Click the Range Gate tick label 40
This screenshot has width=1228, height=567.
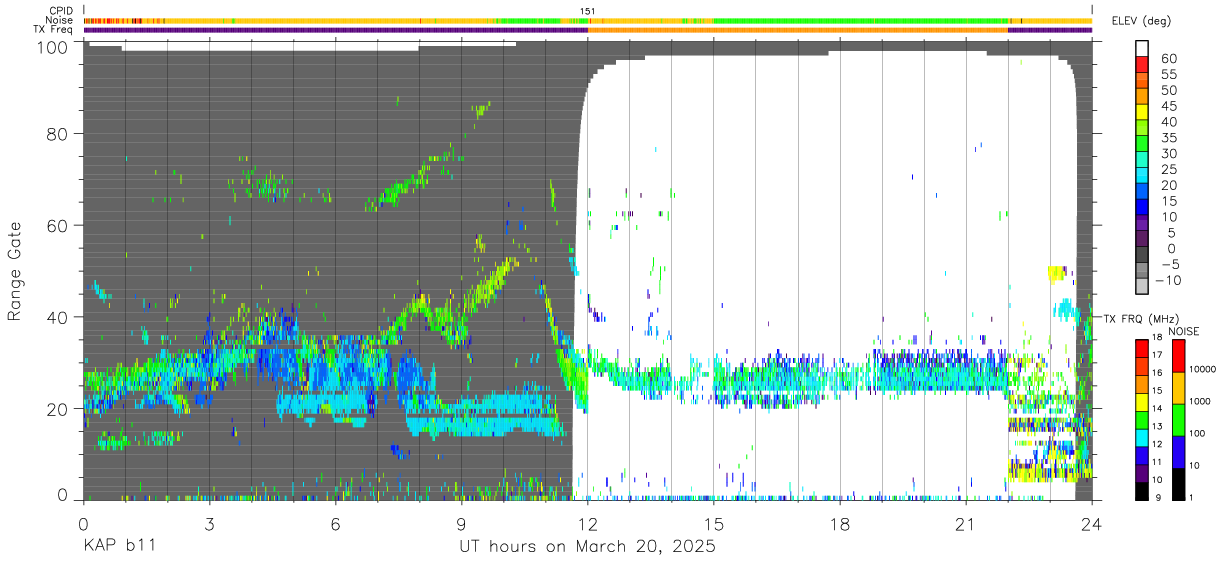pos(58,318)
